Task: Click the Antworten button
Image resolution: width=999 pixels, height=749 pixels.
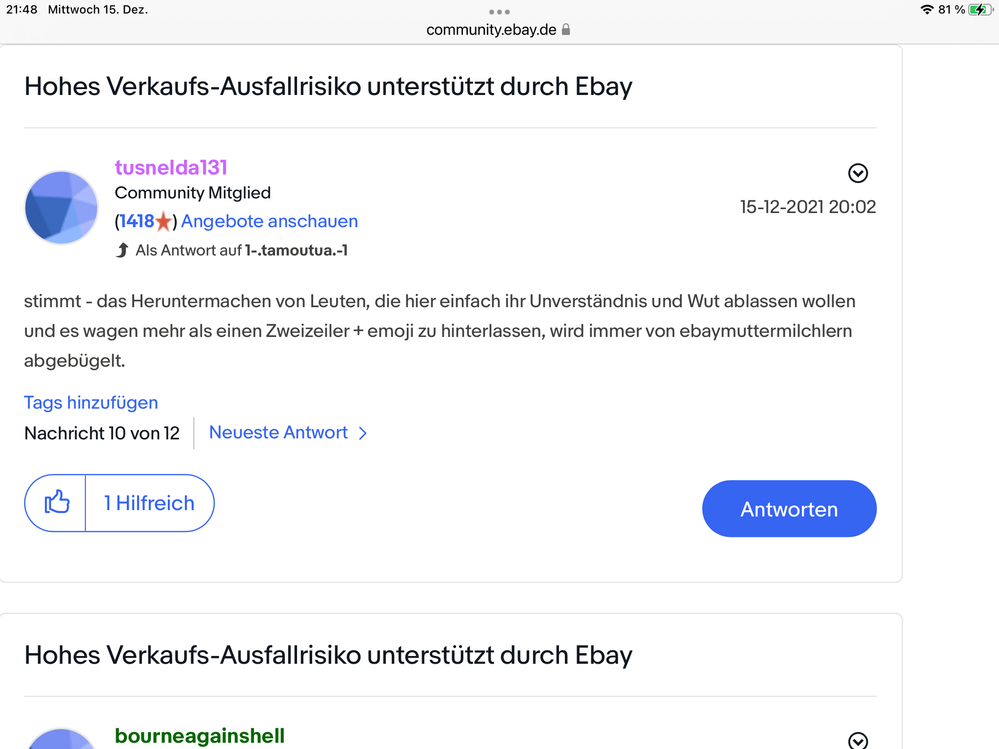Action: (789, 509)
